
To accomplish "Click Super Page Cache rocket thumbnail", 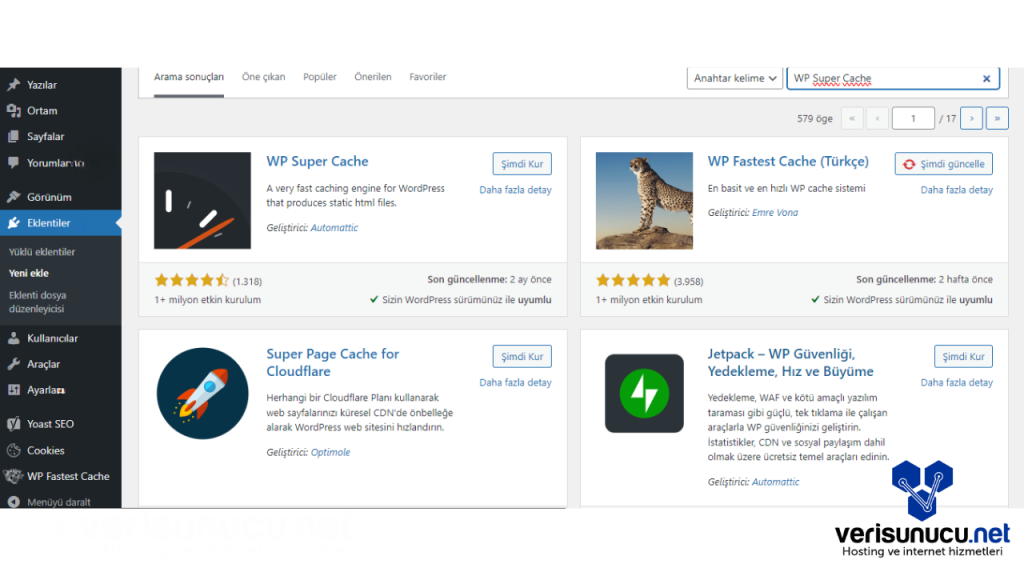I will pyautogui.click(x=202, y=393).
